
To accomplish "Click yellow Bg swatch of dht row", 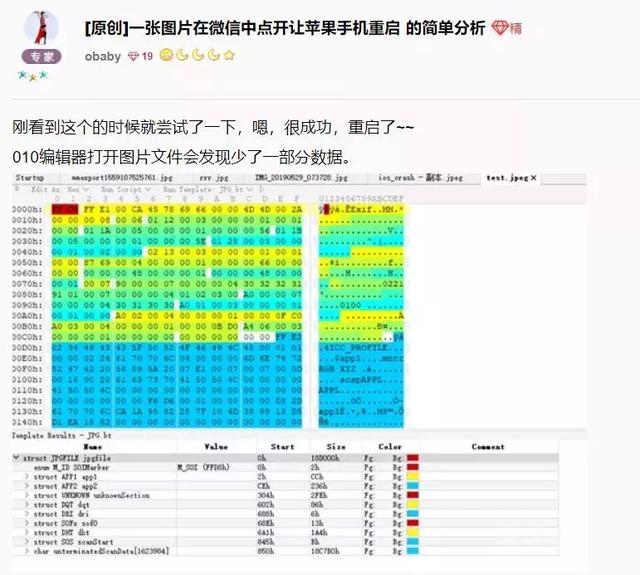I will [413, 533].
